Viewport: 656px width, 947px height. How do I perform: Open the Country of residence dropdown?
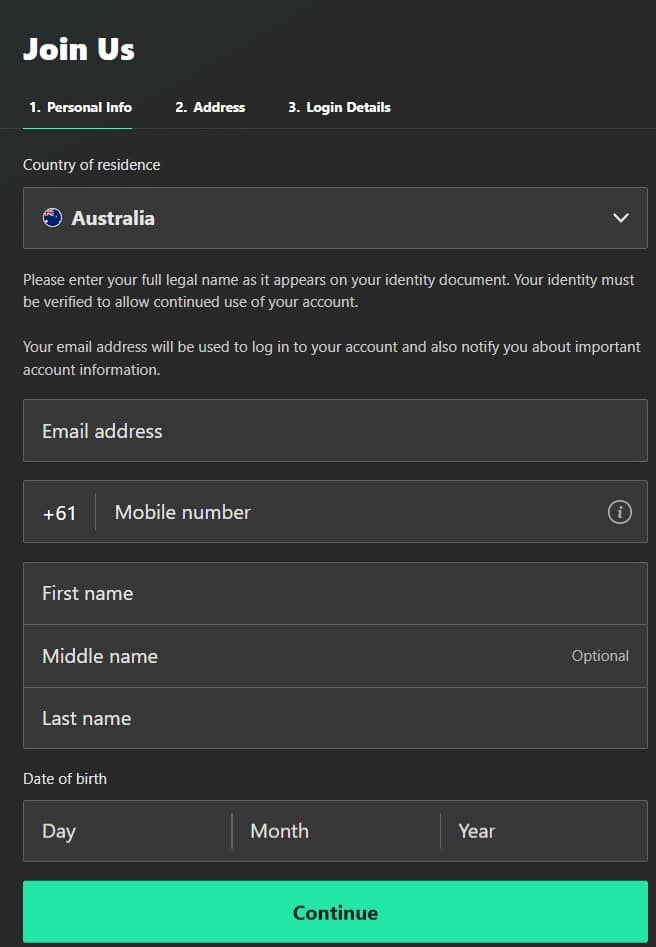pyautogui.click(x=335, y=217)
